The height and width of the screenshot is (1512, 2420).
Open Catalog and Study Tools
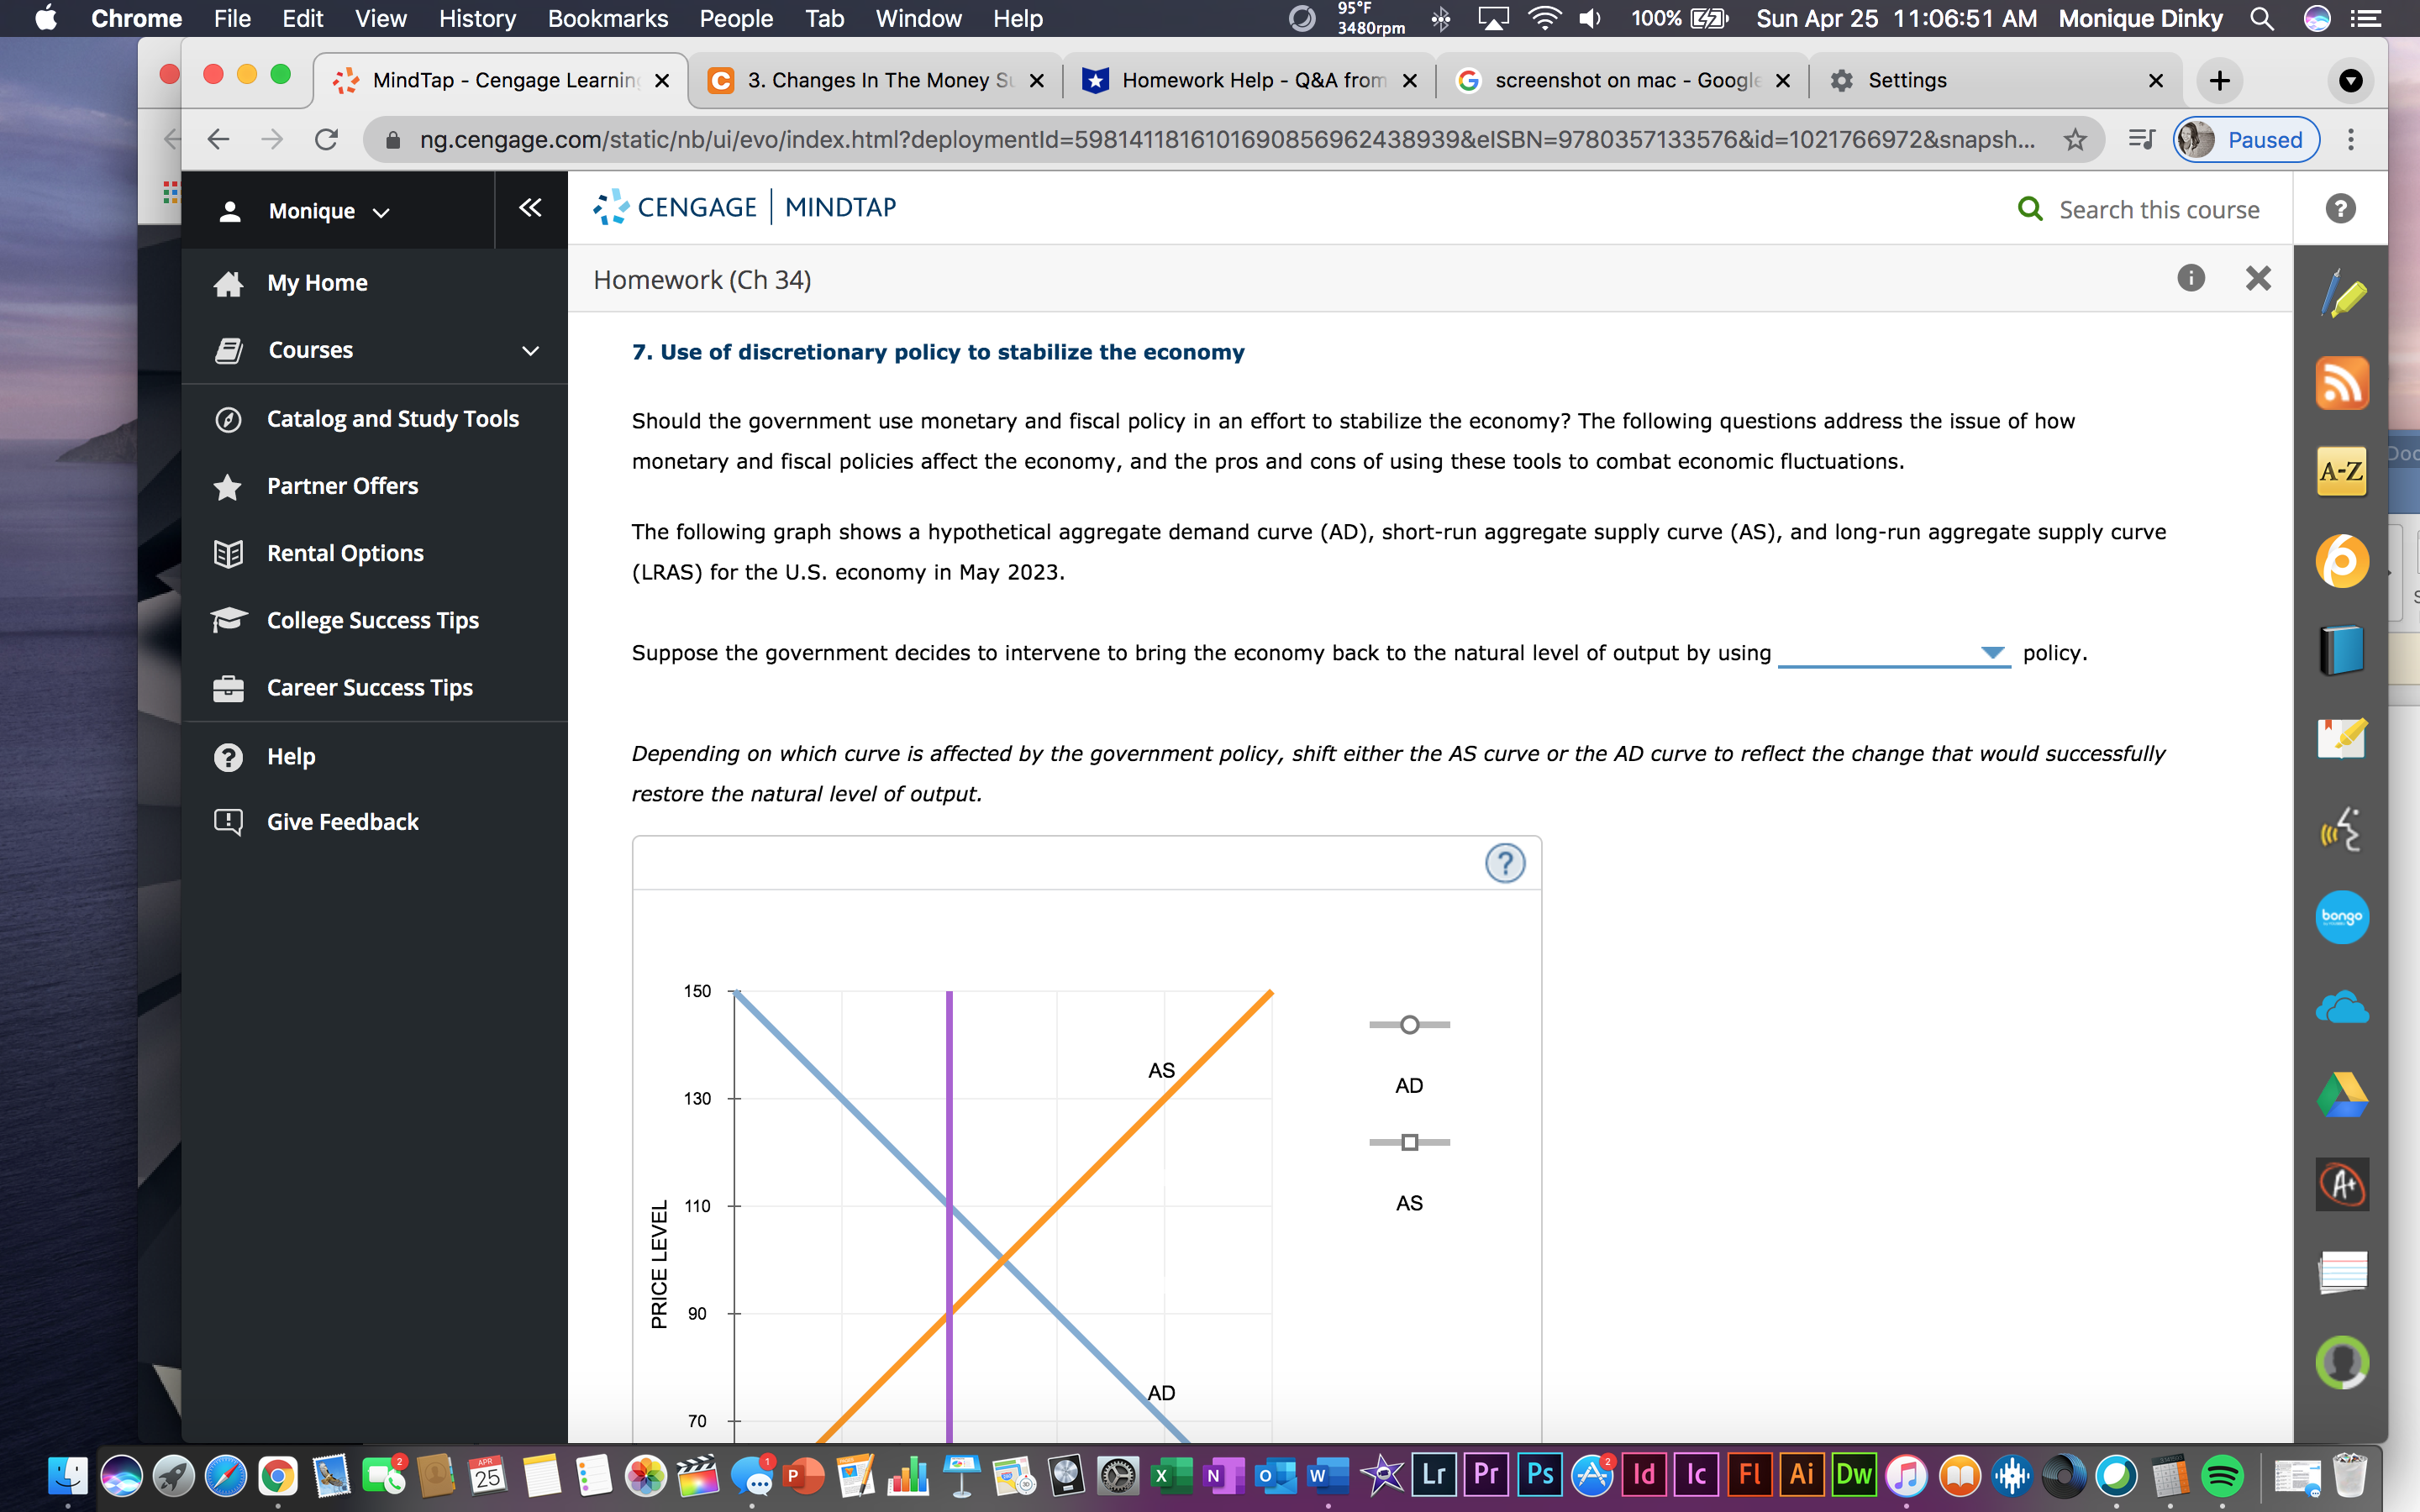click(392, 419)
